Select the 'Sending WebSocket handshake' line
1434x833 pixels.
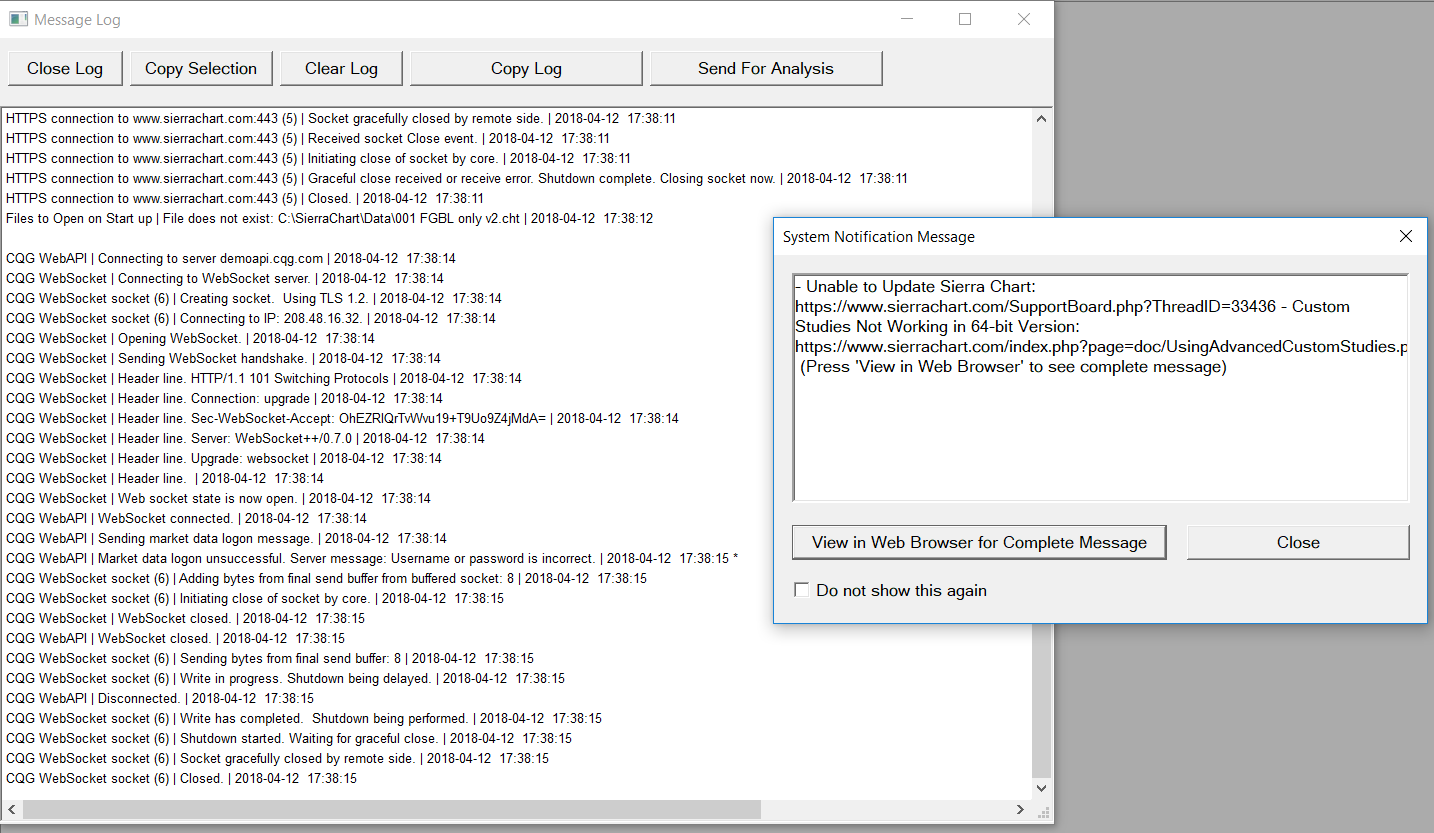224,358
